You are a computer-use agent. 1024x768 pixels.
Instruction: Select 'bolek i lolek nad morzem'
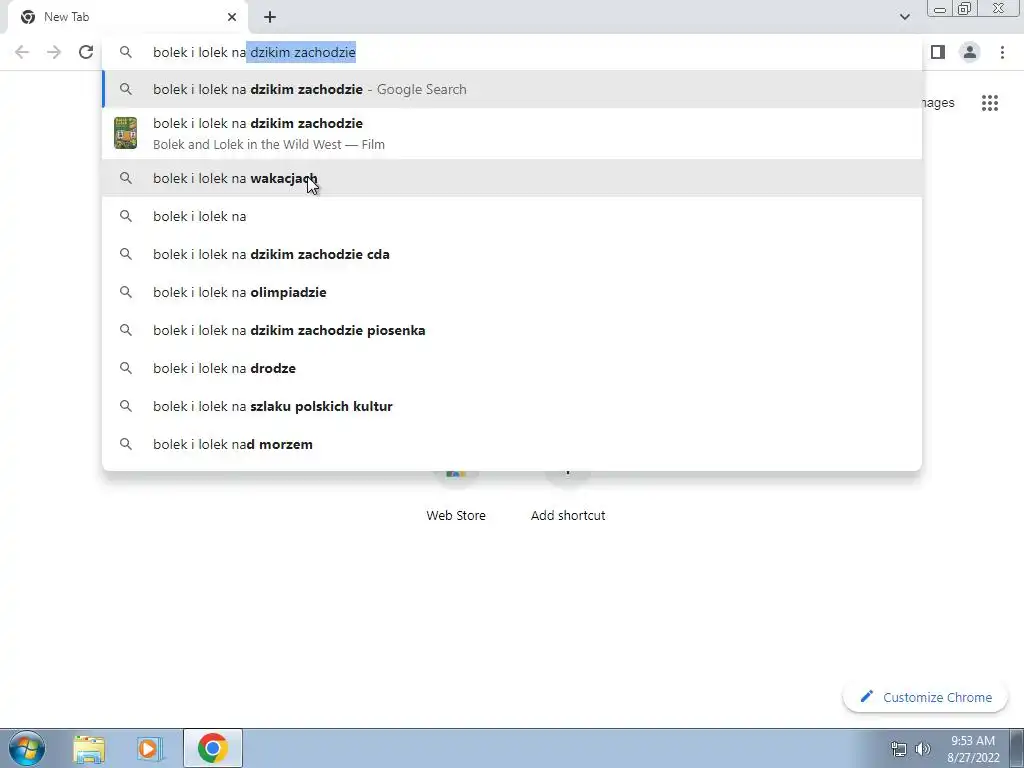point(512,444)
